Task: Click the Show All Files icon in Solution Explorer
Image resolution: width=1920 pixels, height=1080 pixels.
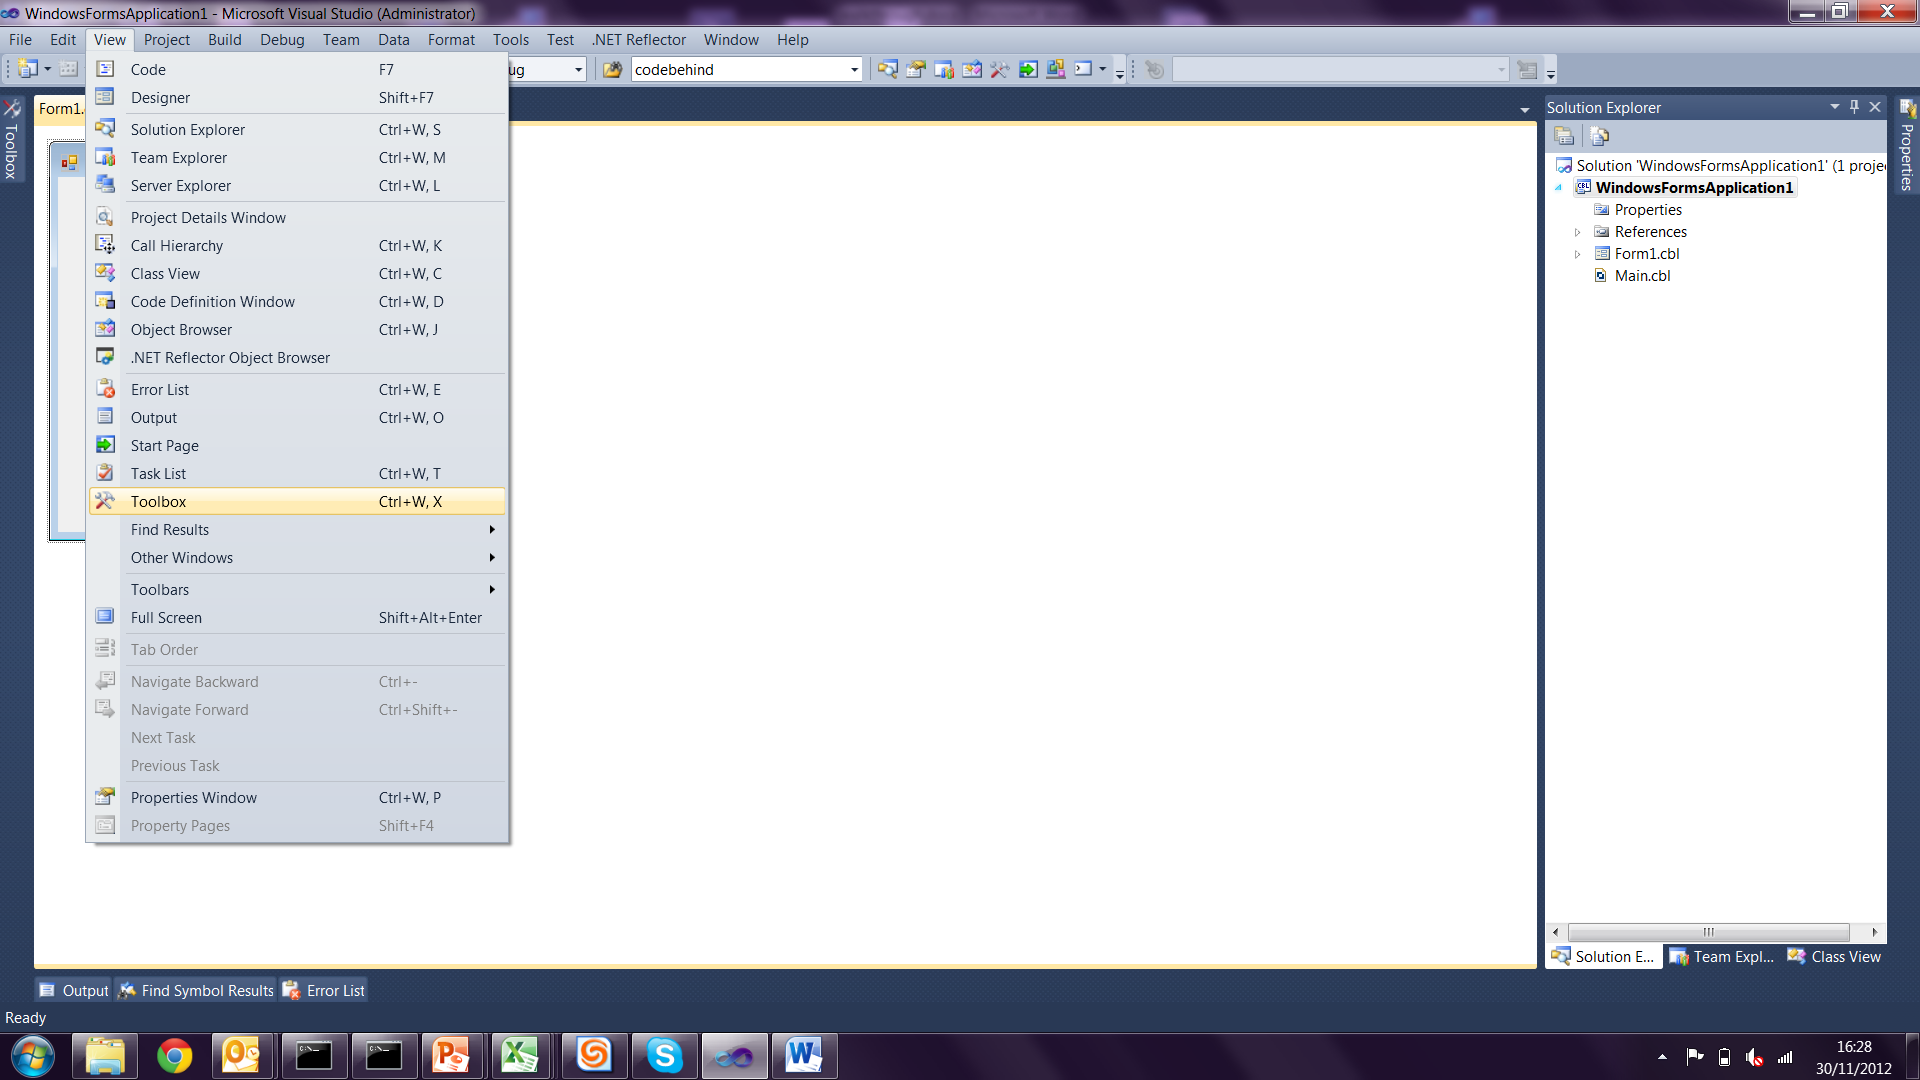Action: pos(1599,136)
